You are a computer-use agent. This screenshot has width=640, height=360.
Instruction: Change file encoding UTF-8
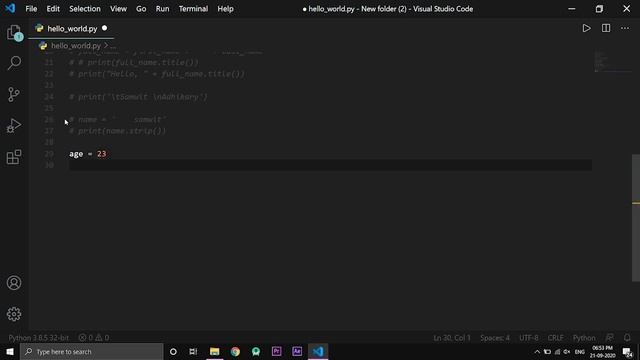pos(529,338)
